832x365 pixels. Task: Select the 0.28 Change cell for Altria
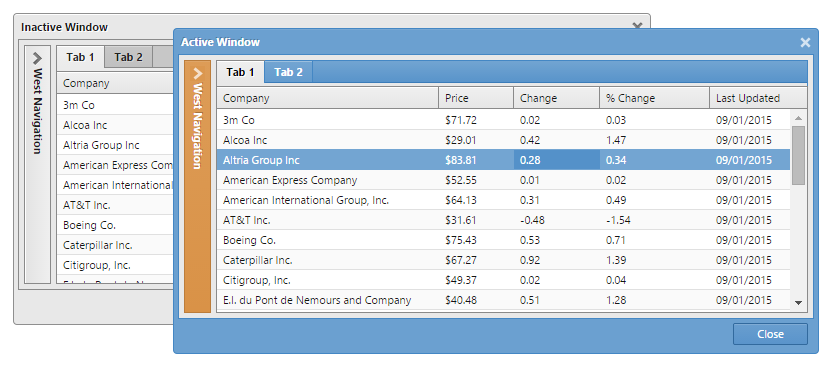coord(556,160)
